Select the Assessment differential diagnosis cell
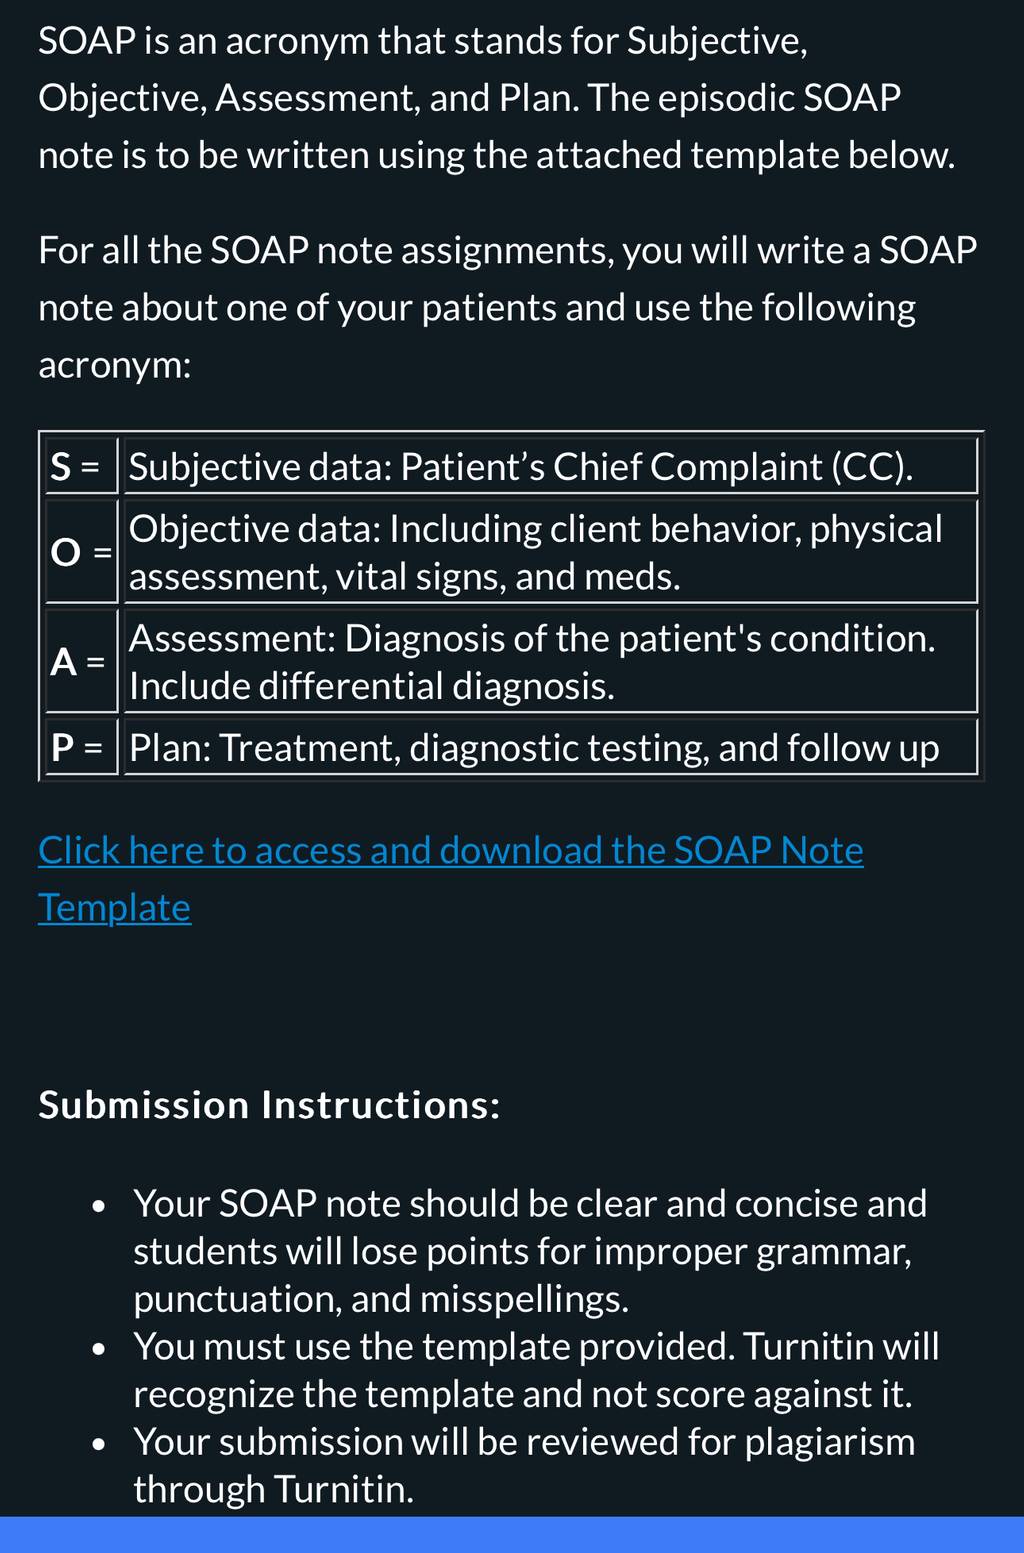The width and height of the screenshot is (1024, 1553). [x=550, y=661]
